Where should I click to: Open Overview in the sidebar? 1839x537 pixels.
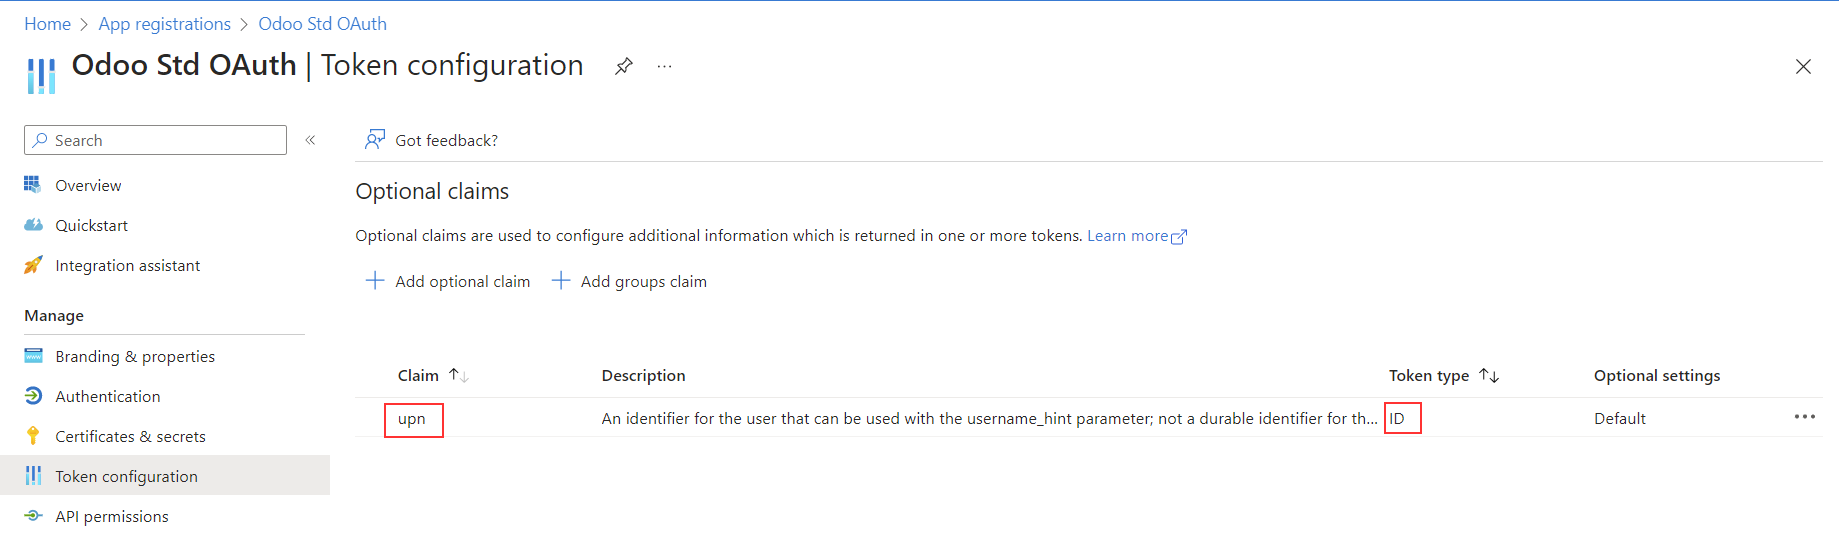(88, 185)
